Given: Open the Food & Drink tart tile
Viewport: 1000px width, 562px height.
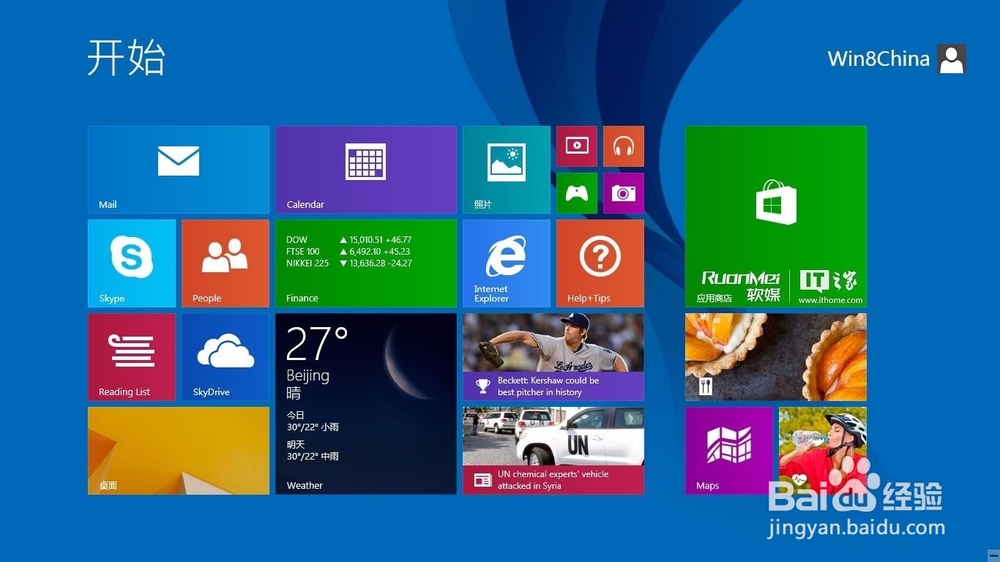Looking at the screenshot, I should point(776,357).
